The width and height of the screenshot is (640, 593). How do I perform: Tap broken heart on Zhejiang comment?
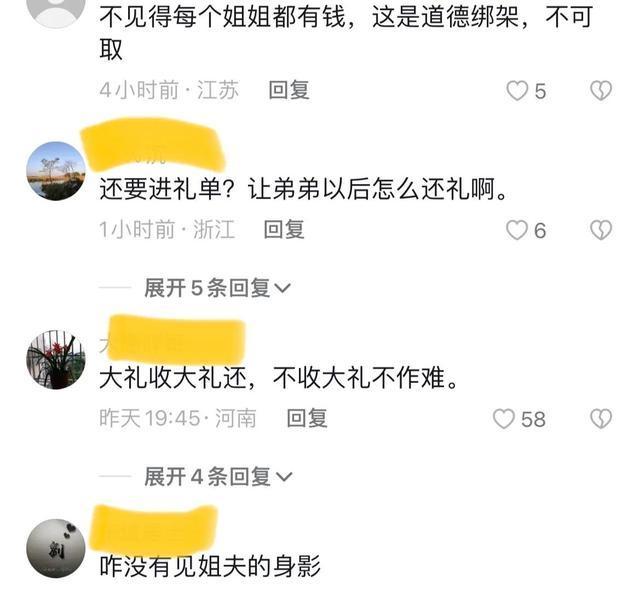[601, 230]
